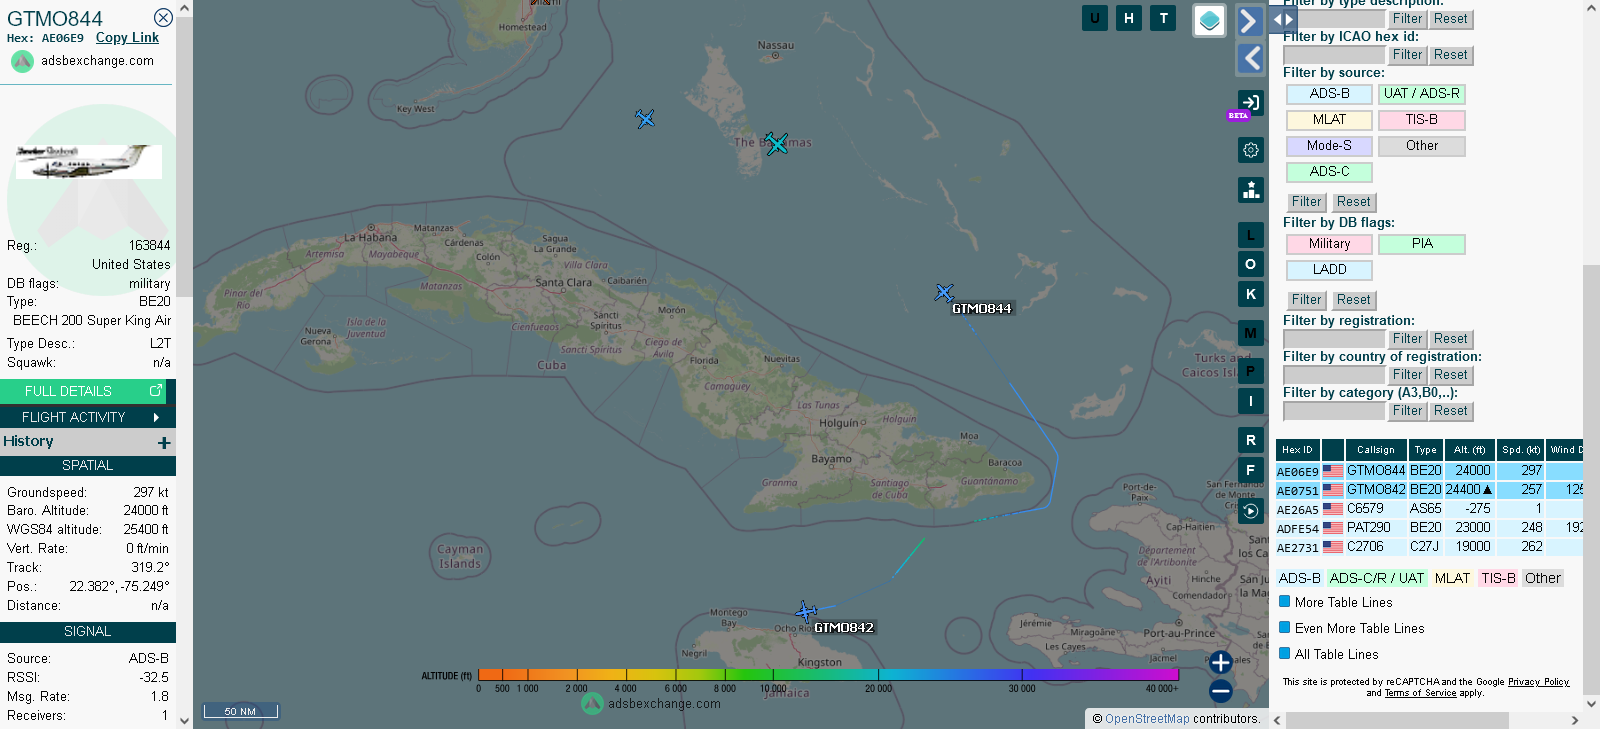
Task: Click Reset button for ICAO hex id
Action: click(x=1450, y=55)
